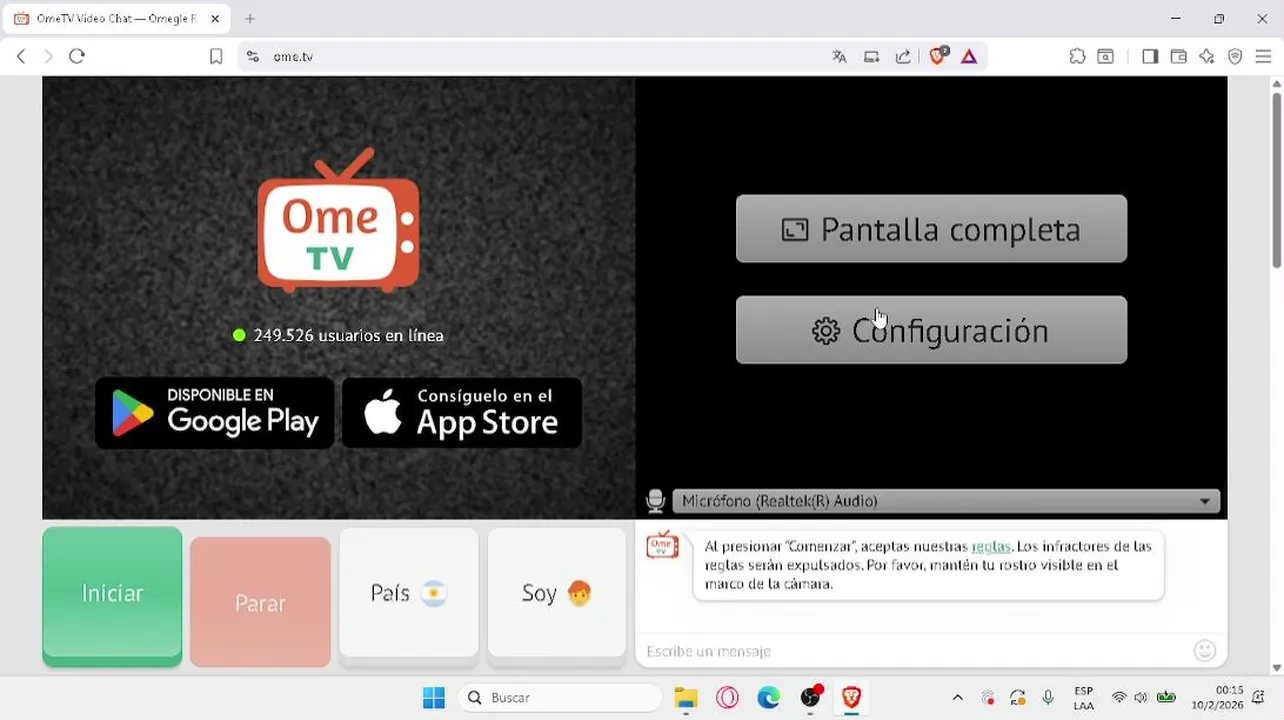Image resolution: width=1284 pixels, height=720 pixels.
Task: Open OBS Studio from the taskbar
Action: (x=810, y=698)
